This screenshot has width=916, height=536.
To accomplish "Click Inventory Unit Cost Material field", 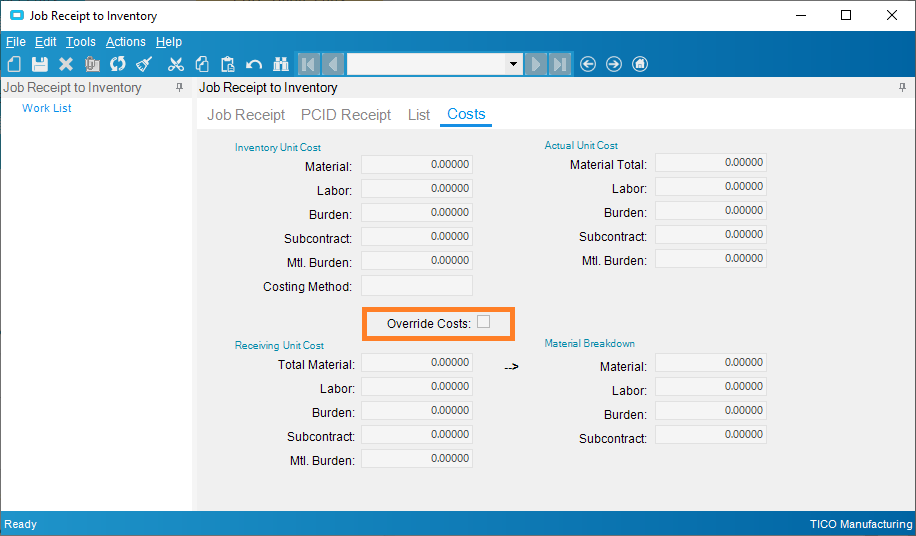I will [x=417, y=165].
